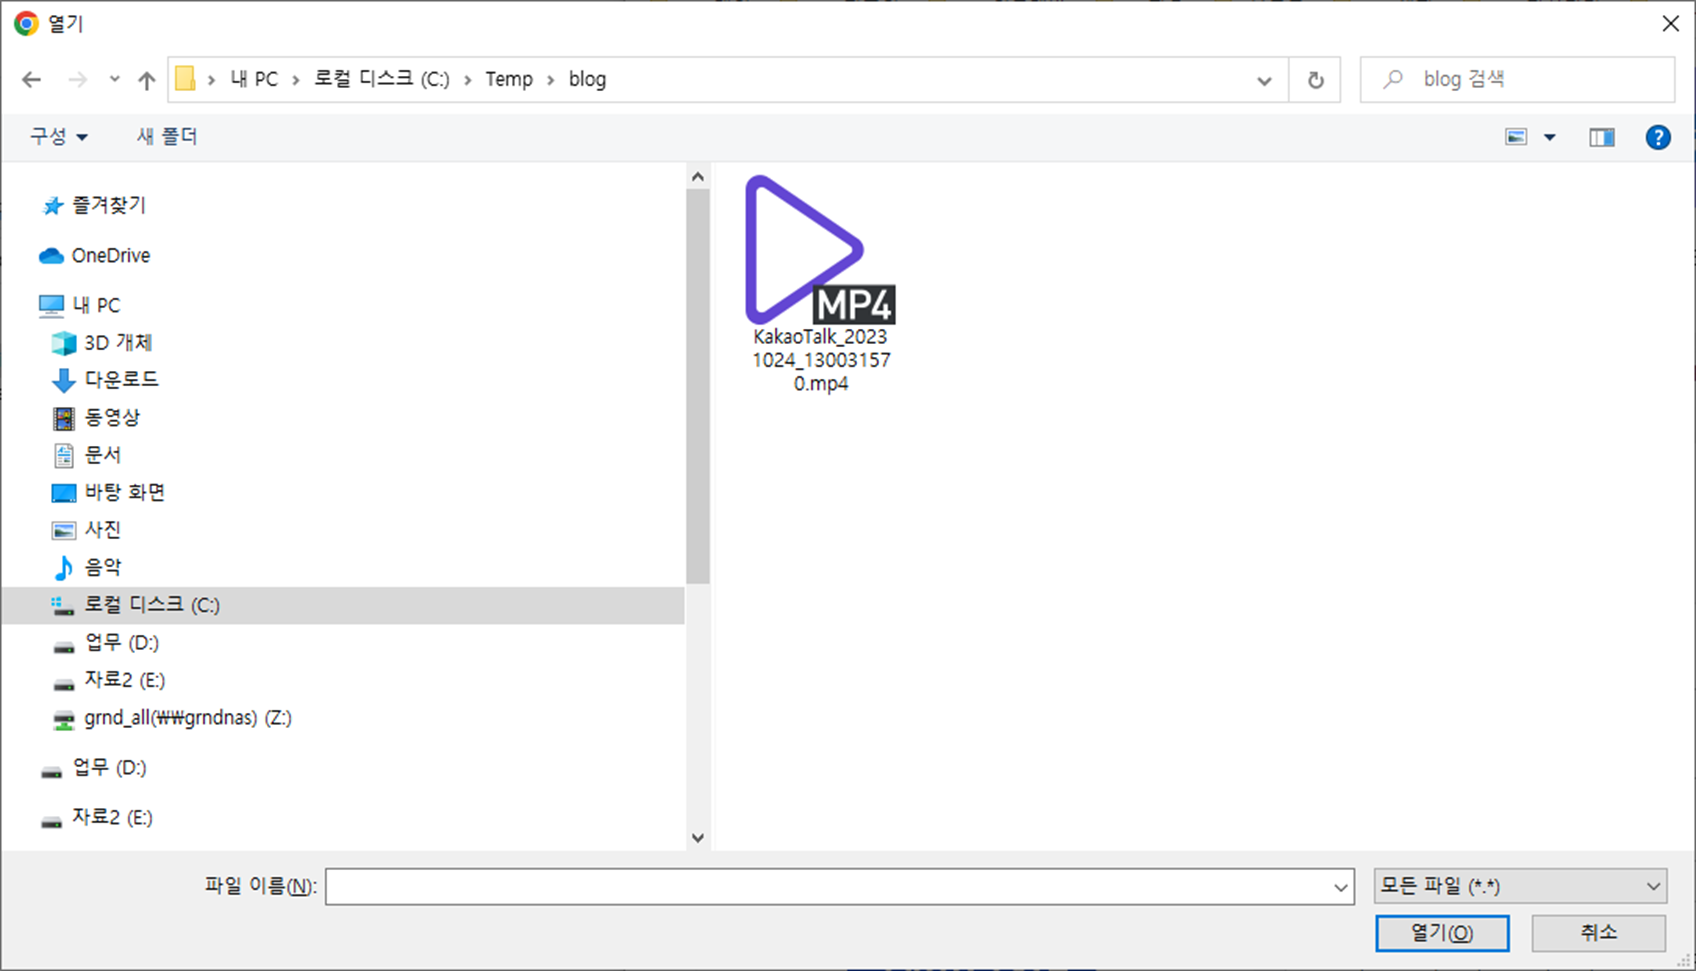
Task: Select '로컬 디스크 (C:)' breadcrumb segment
Action: click(382, 79)
